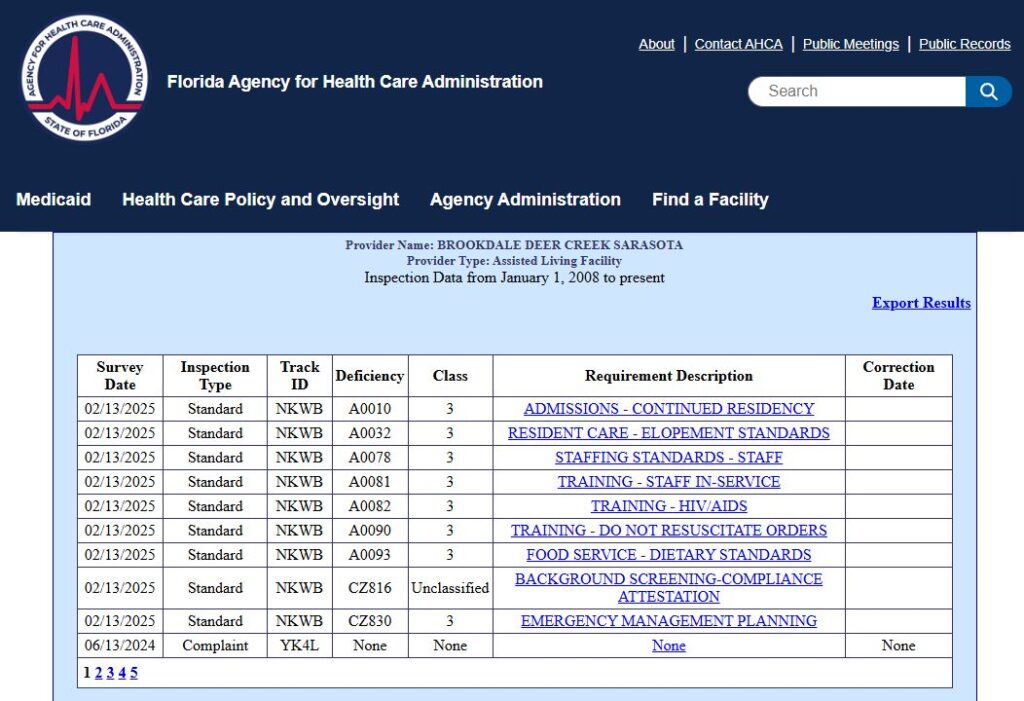This screenshot has height=701, width=1024.
Task: Select deficiency code A0081 cell
Action: click(370, 481)
